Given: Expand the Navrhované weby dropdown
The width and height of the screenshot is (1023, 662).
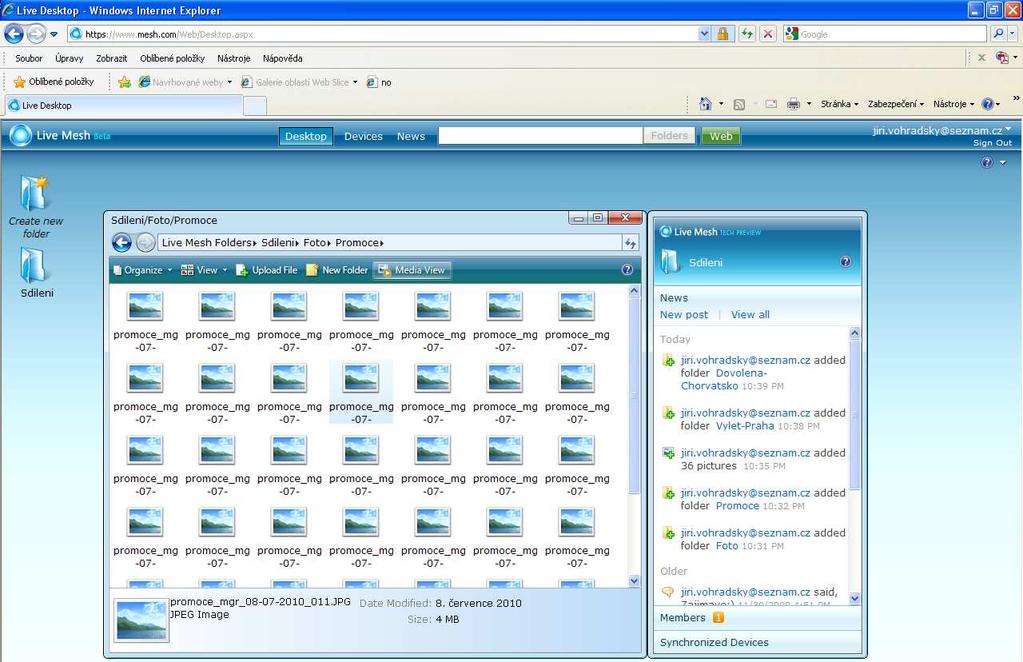Looking at the screenshot, I should click(230, 82).
